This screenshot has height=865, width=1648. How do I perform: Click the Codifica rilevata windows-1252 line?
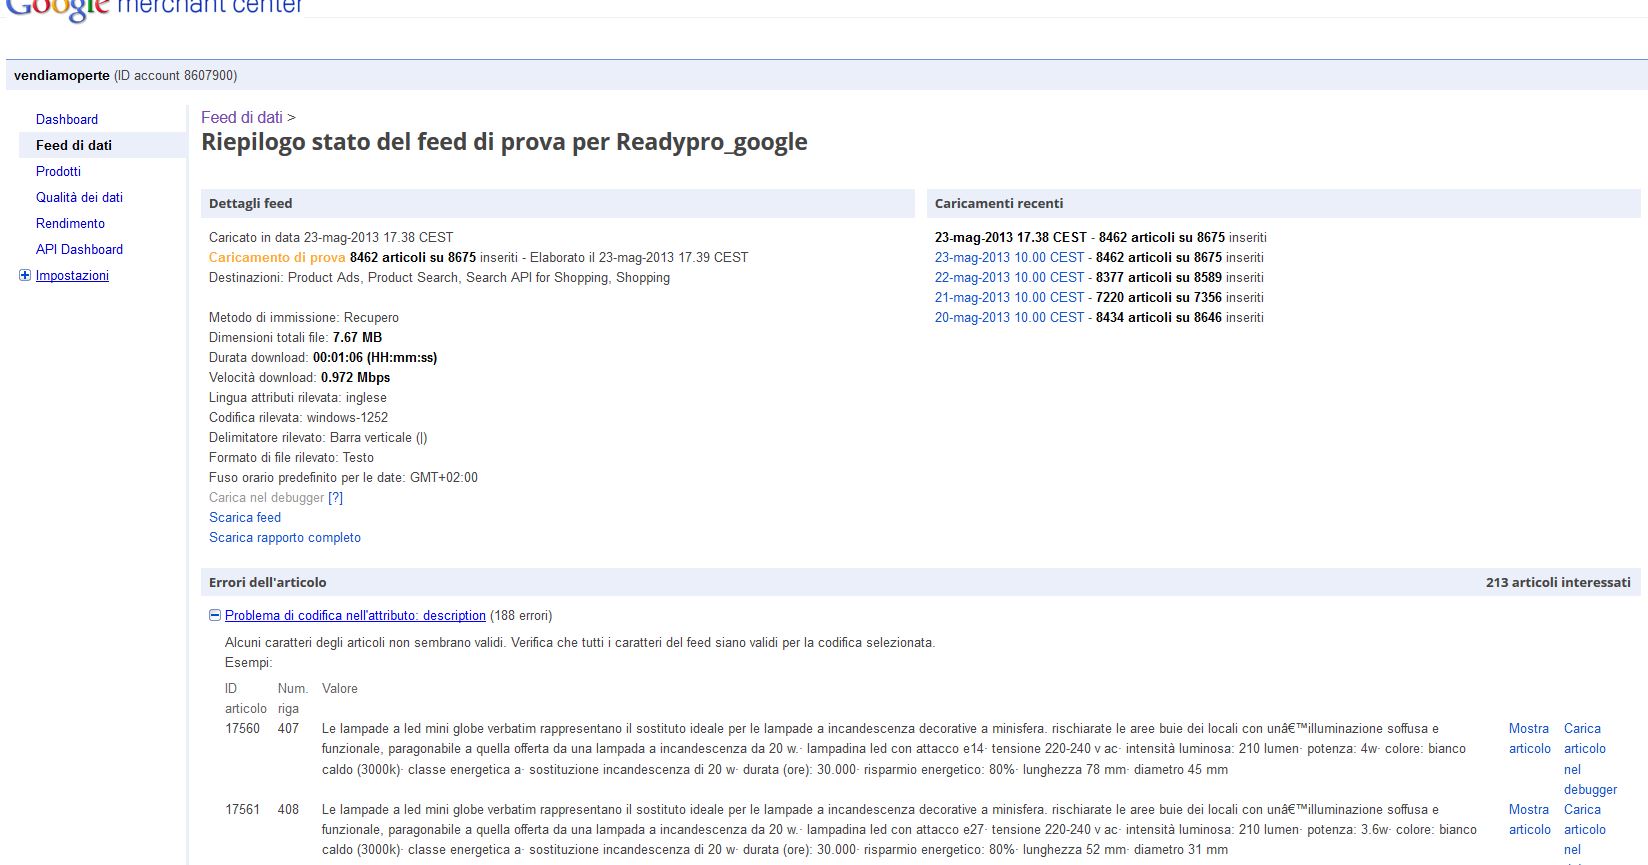pyautogui.click(x=298, y=417)
